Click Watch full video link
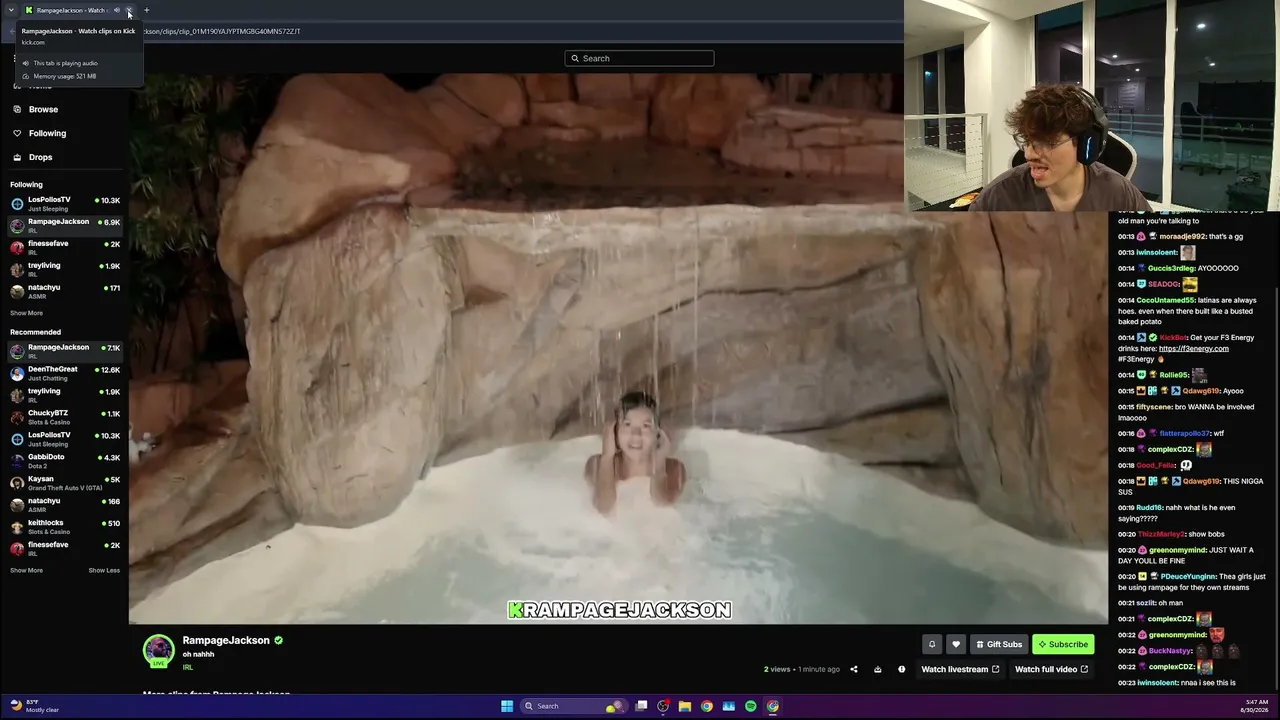 (x=1051, y=669)
